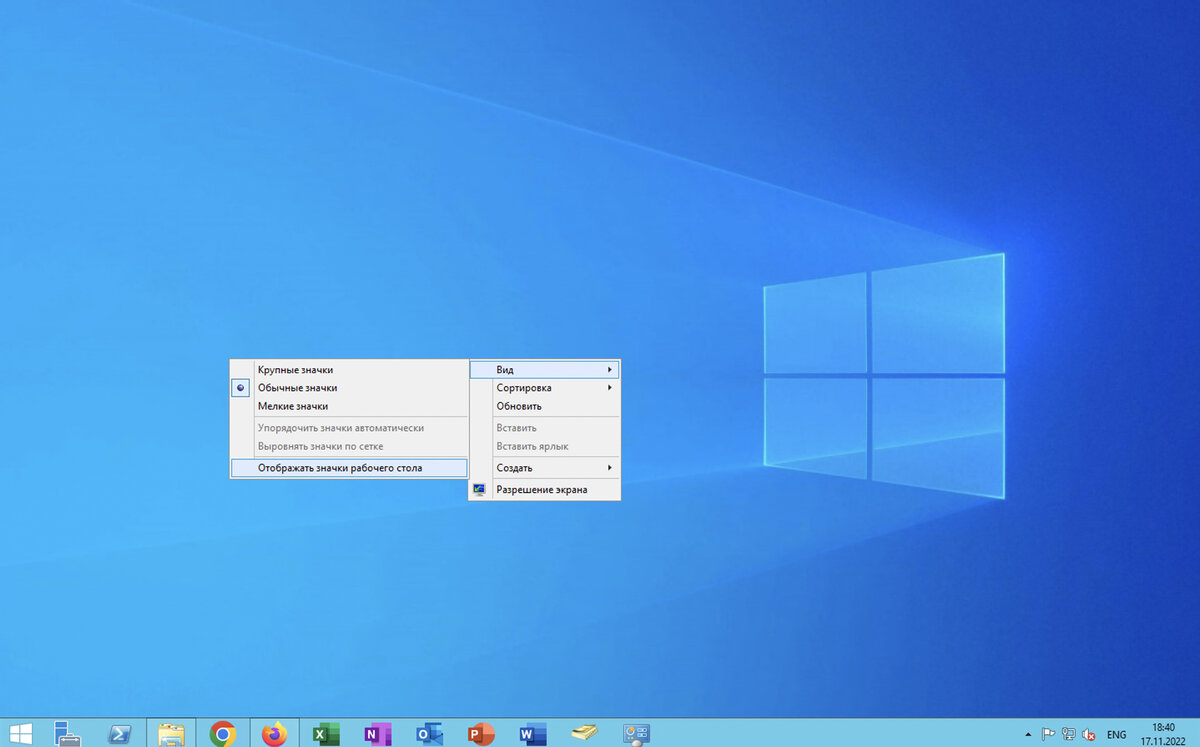
Task: Open Control Panel from taskbar
Action: 637,734
